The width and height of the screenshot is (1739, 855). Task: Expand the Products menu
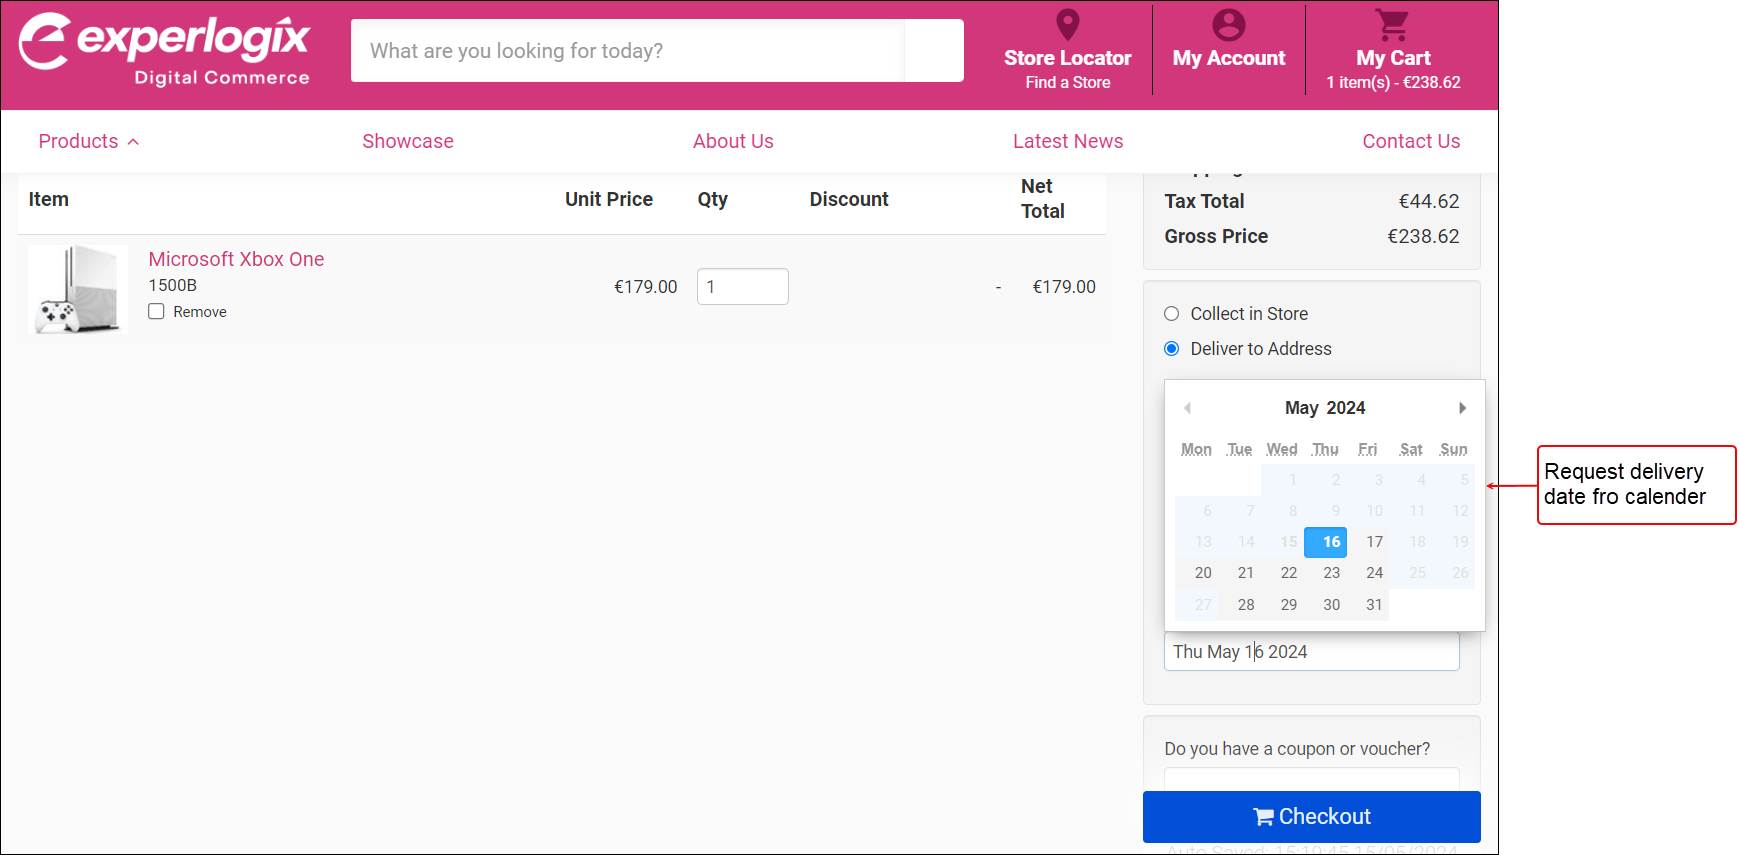88,142
